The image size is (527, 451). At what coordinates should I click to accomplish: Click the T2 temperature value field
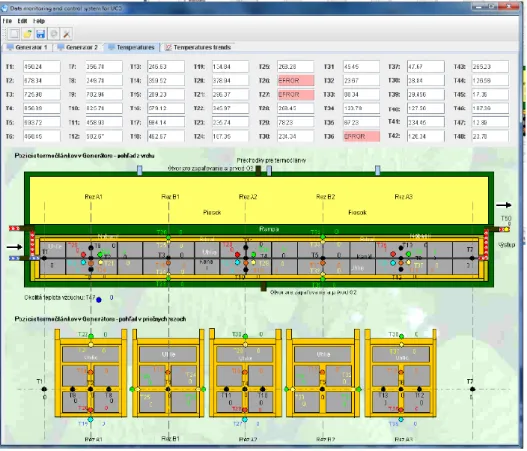pos(42,81)
